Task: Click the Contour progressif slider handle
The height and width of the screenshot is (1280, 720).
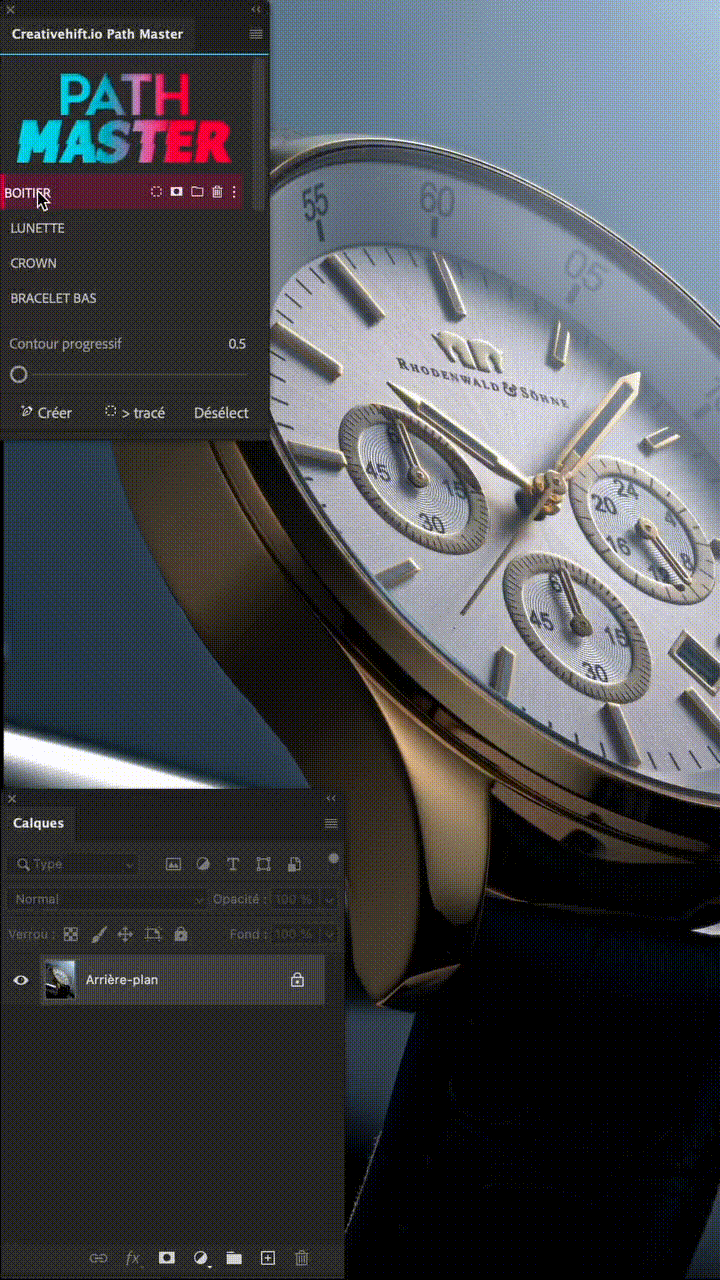Action: (18, 375)
